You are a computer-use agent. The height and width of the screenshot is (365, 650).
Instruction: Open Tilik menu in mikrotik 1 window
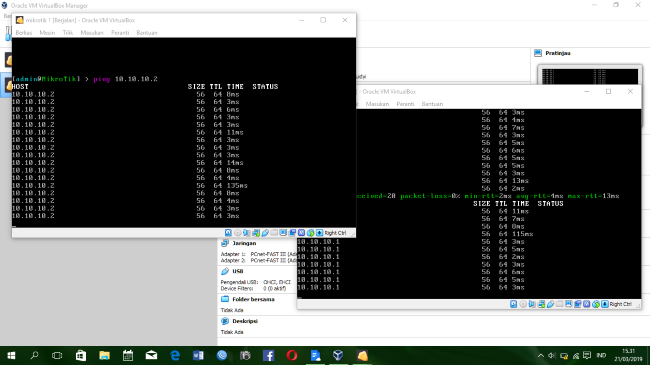68,33
